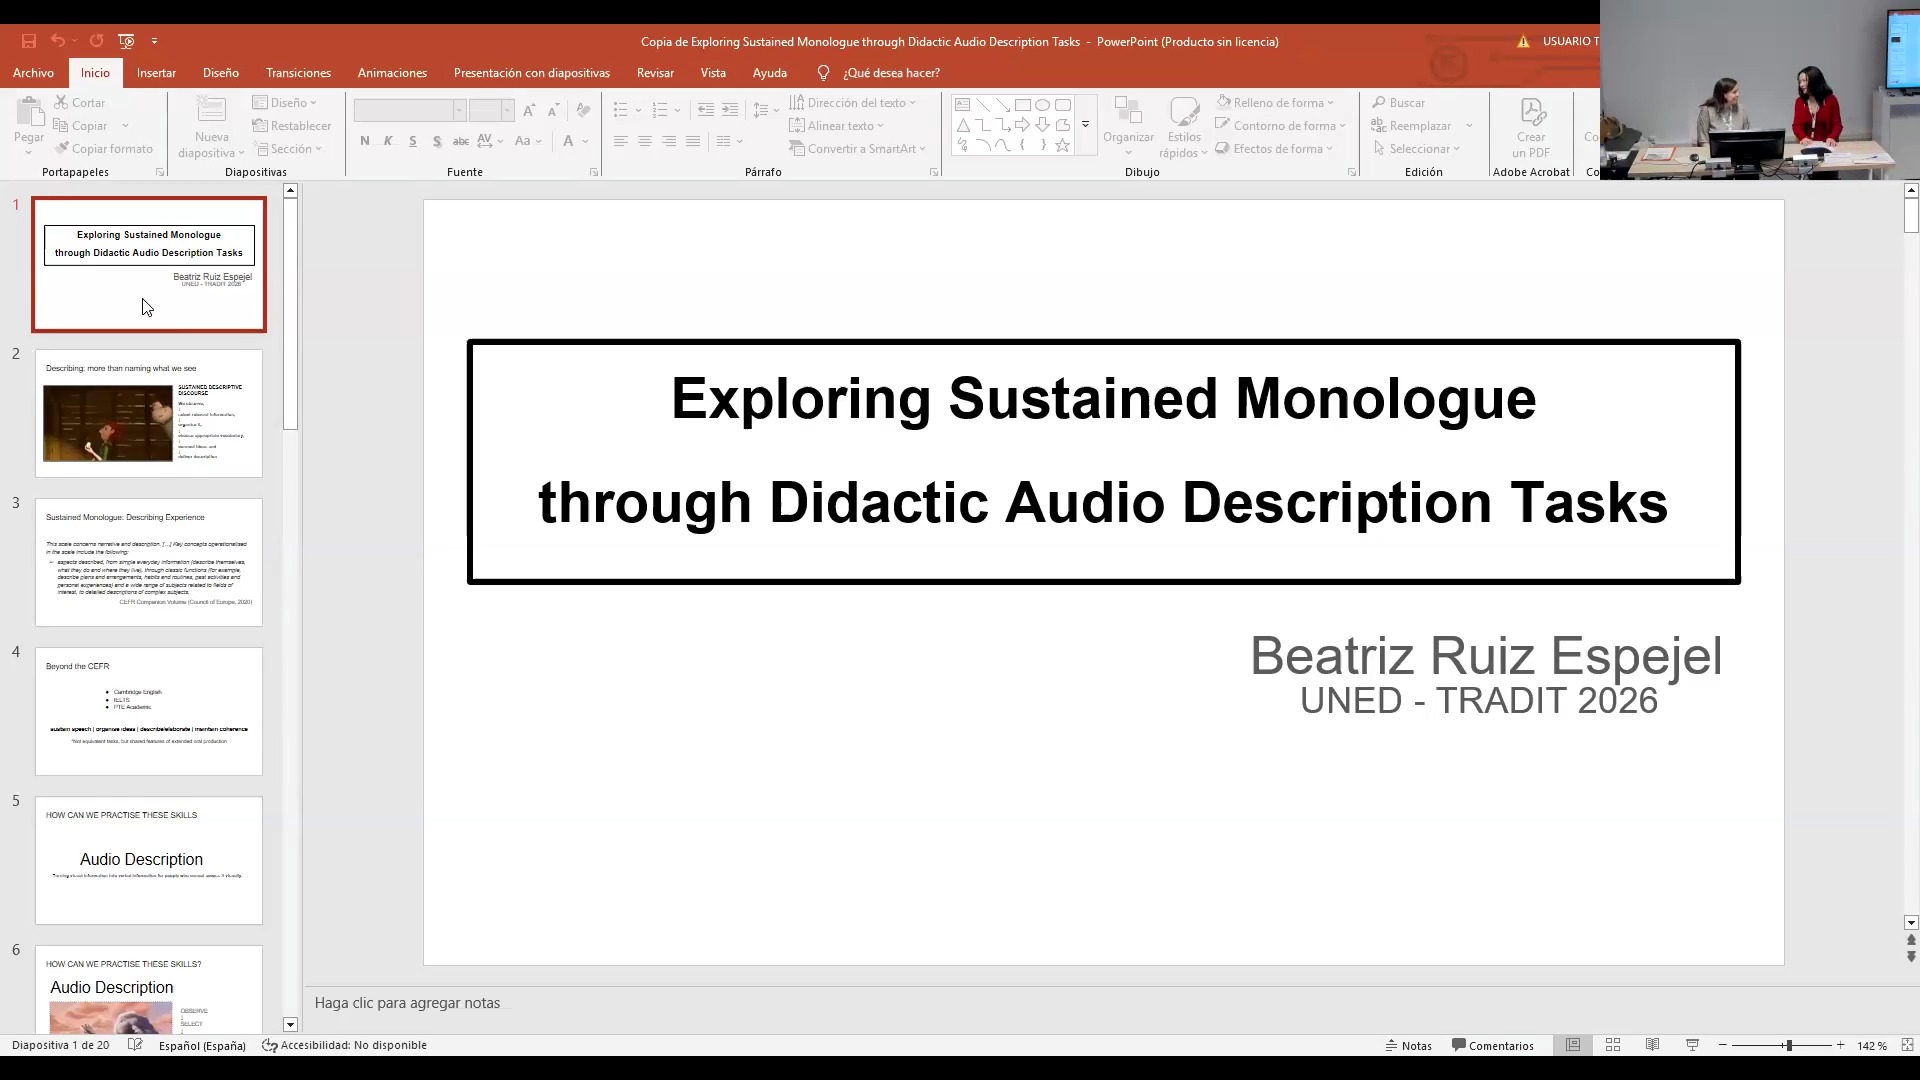Click increase font size icon

coord(529,110)
